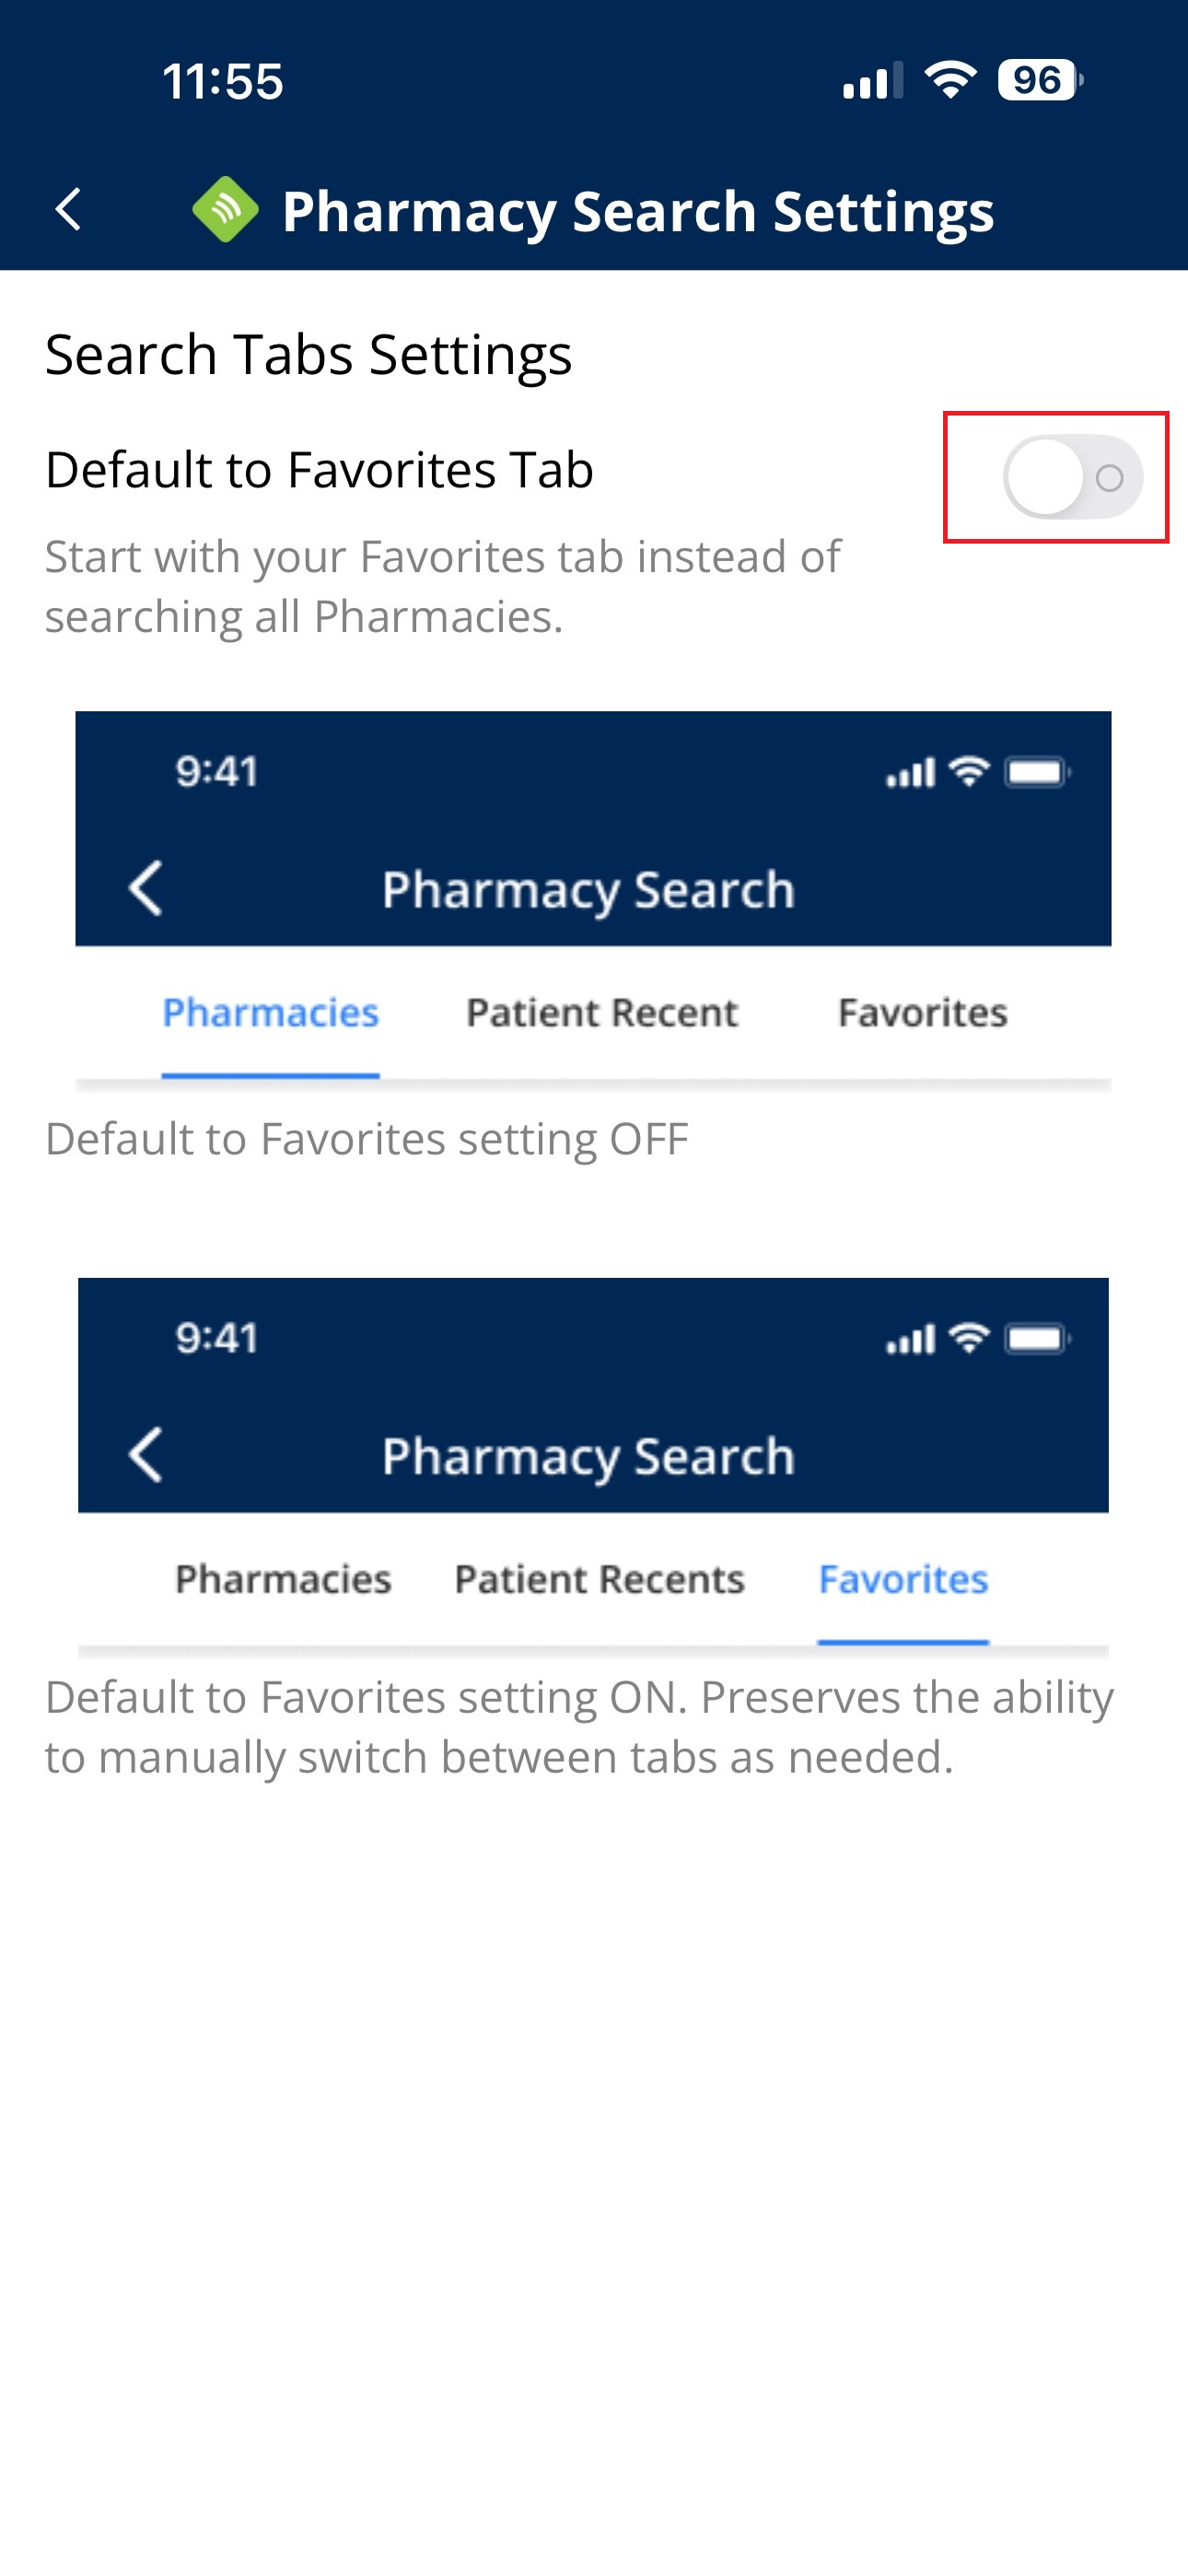Tap the cellular signal bars in the top status bar
The height and width of the screenshot is (2576, 1188).
pyautogui.click(x=872, y=81)
